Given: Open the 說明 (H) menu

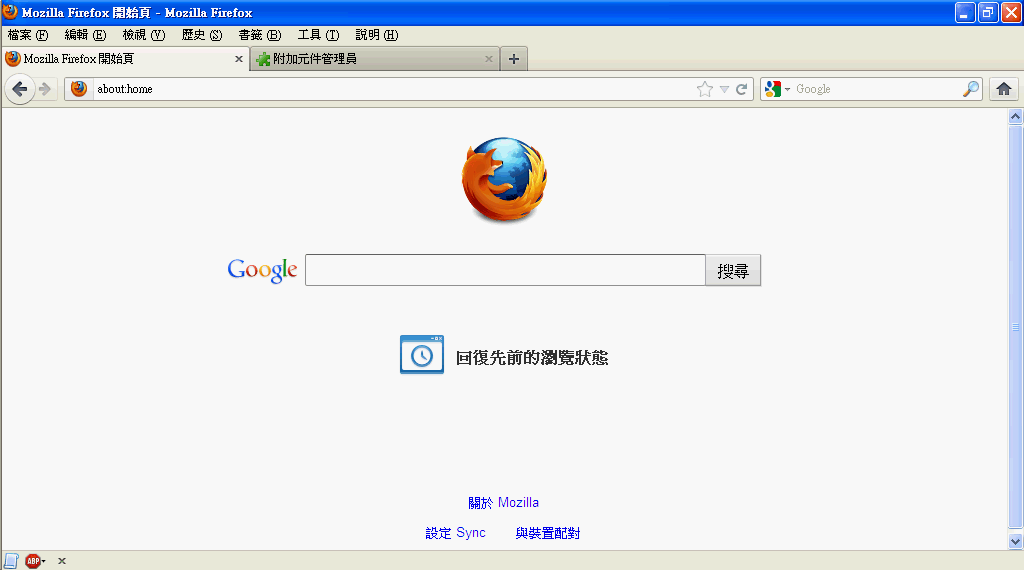Looking at the screenshot, I should [x=377, y=35].
